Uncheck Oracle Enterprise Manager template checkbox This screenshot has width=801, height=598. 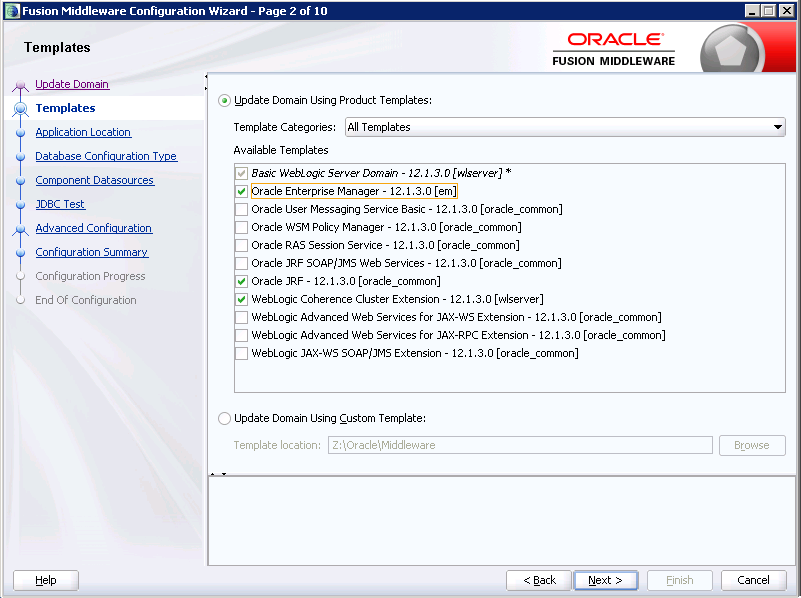click(x=242, y=192)
